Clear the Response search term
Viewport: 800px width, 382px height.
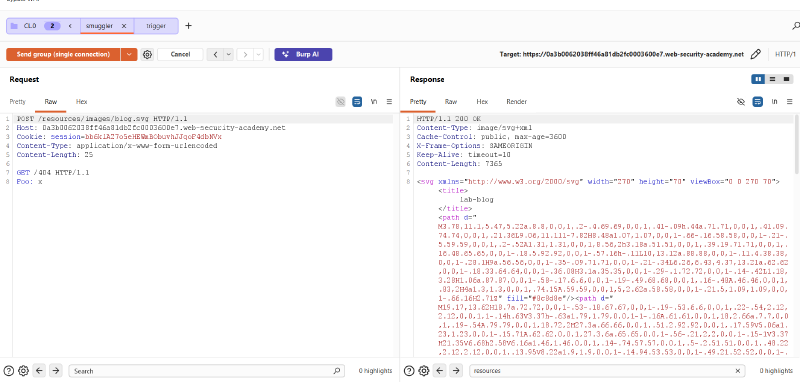pyautogui.click(x=737, y=371)
